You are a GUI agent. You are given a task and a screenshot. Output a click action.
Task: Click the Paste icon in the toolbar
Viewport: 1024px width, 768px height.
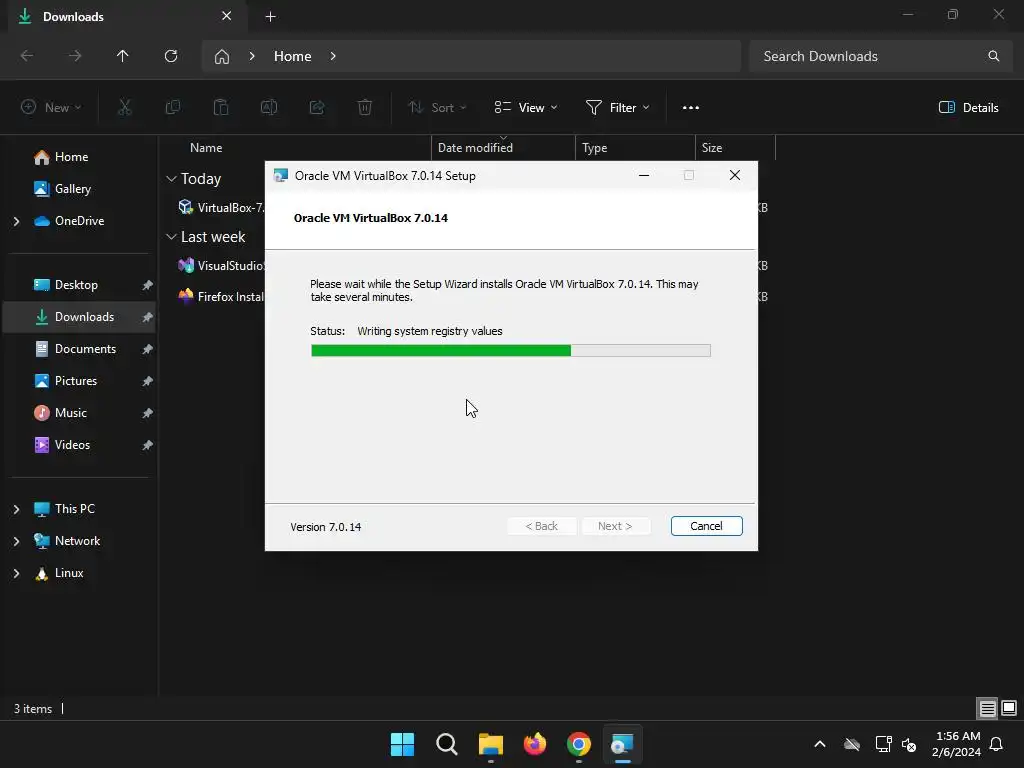[221, 108]
